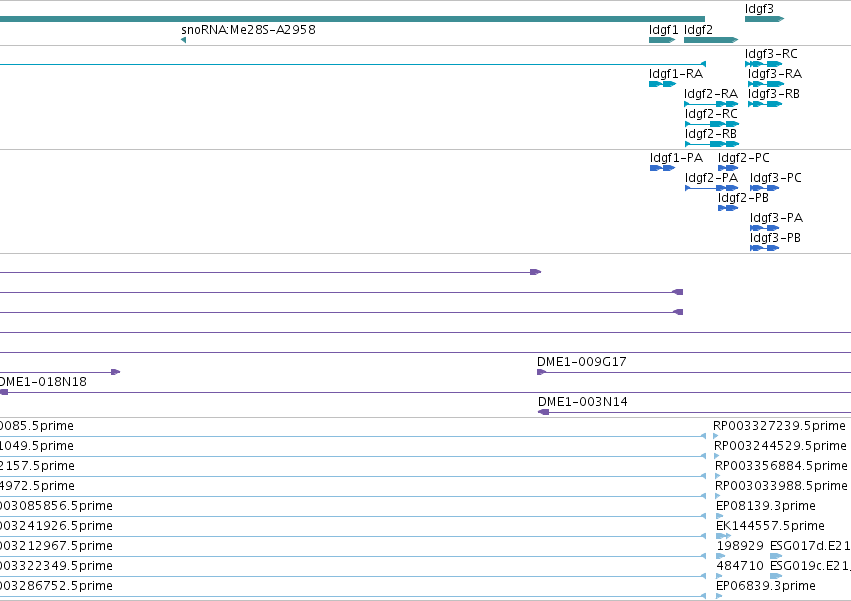Select the label ending 1049.5prime
The width and height of the screenshot is (851, 601).
[37, 446]
